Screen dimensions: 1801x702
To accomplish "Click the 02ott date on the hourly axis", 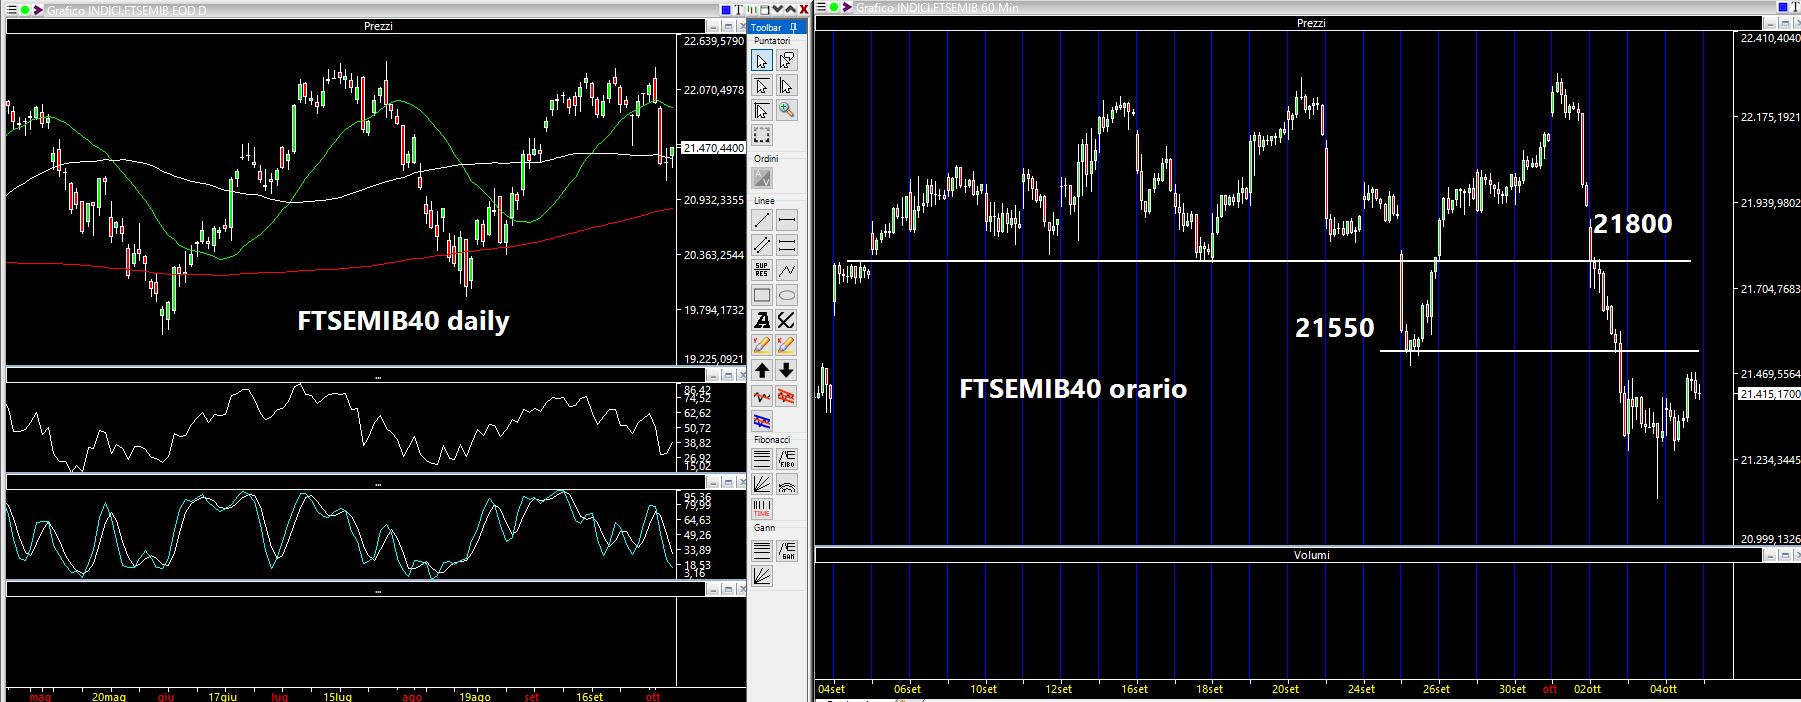I will 1588,690.
